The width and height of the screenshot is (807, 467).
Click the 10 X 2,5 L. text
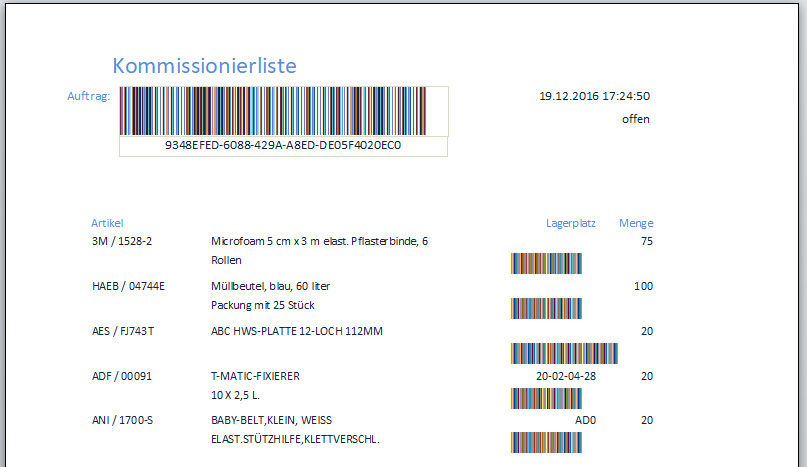235,395
